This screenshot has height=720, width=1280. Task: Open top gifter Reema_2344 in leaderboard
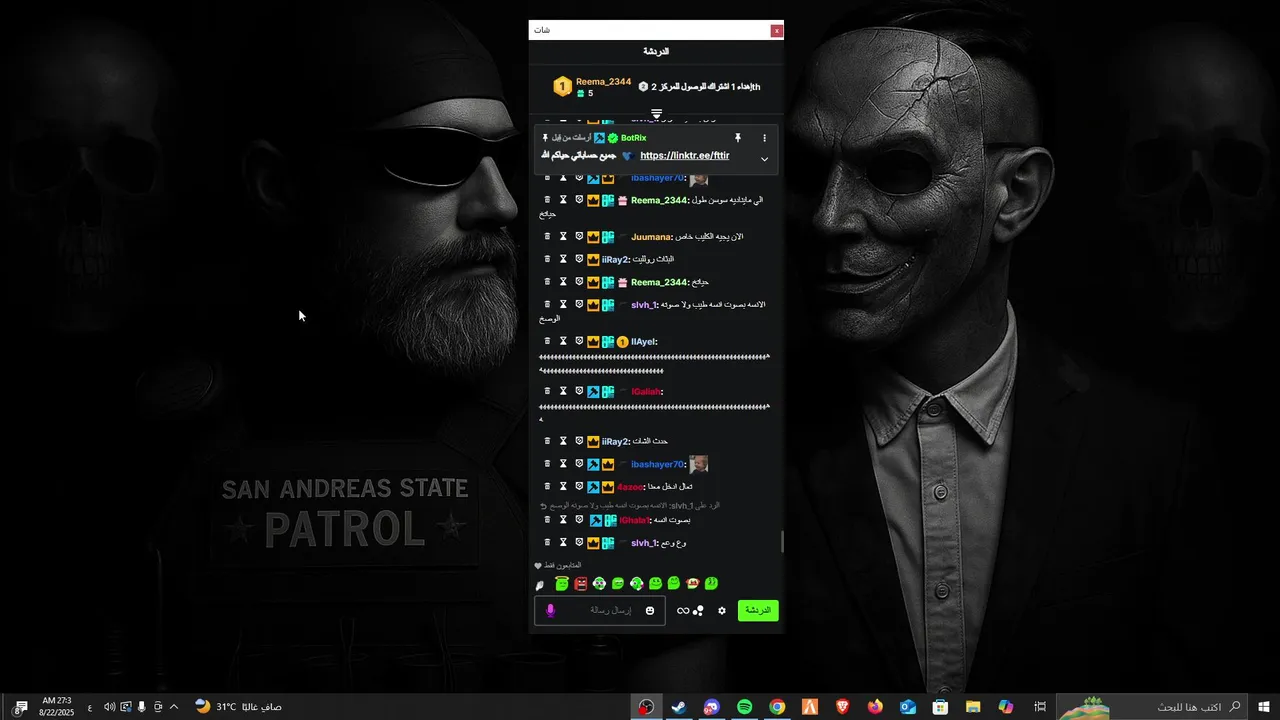coord(603,82)
